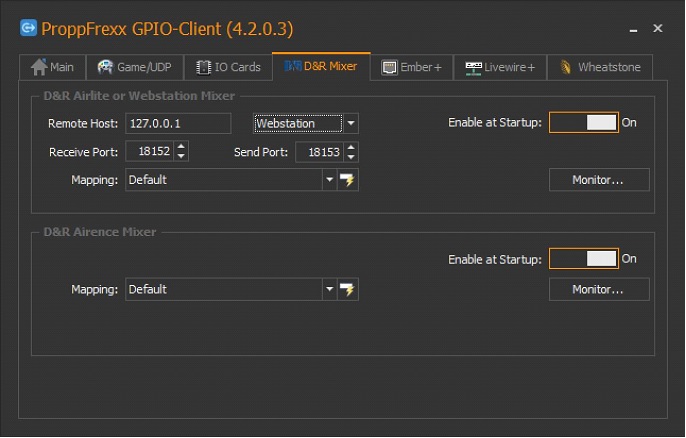The image size is (686, 438).
Task: Open the Game/UDP tab with gamepad icon
Action: point(105,67)
